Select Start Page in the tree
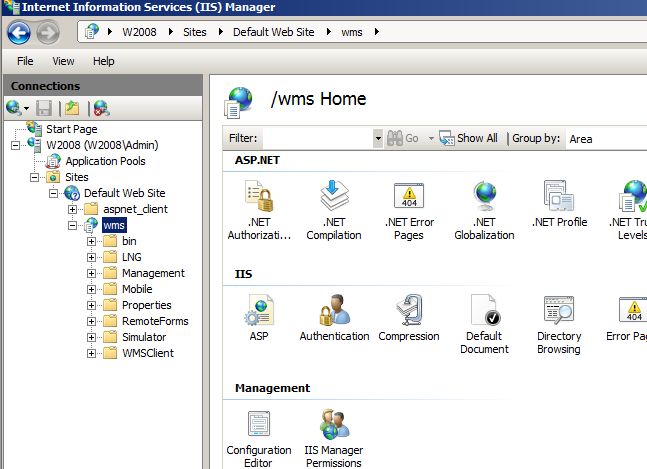 point(72,129)
